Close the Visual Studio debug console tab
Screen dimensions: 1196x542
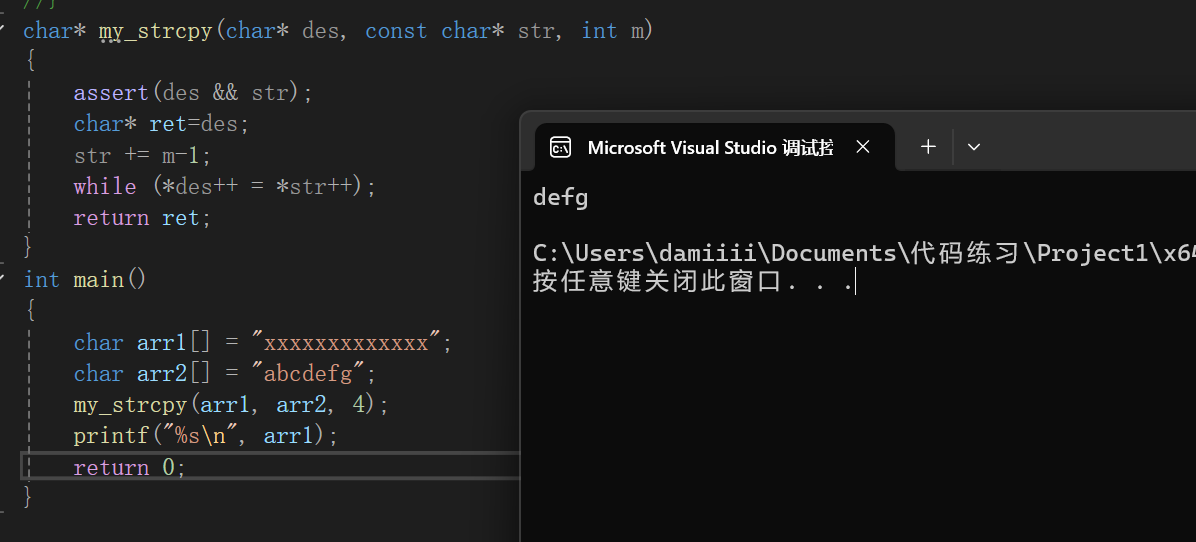click(863, 147)
